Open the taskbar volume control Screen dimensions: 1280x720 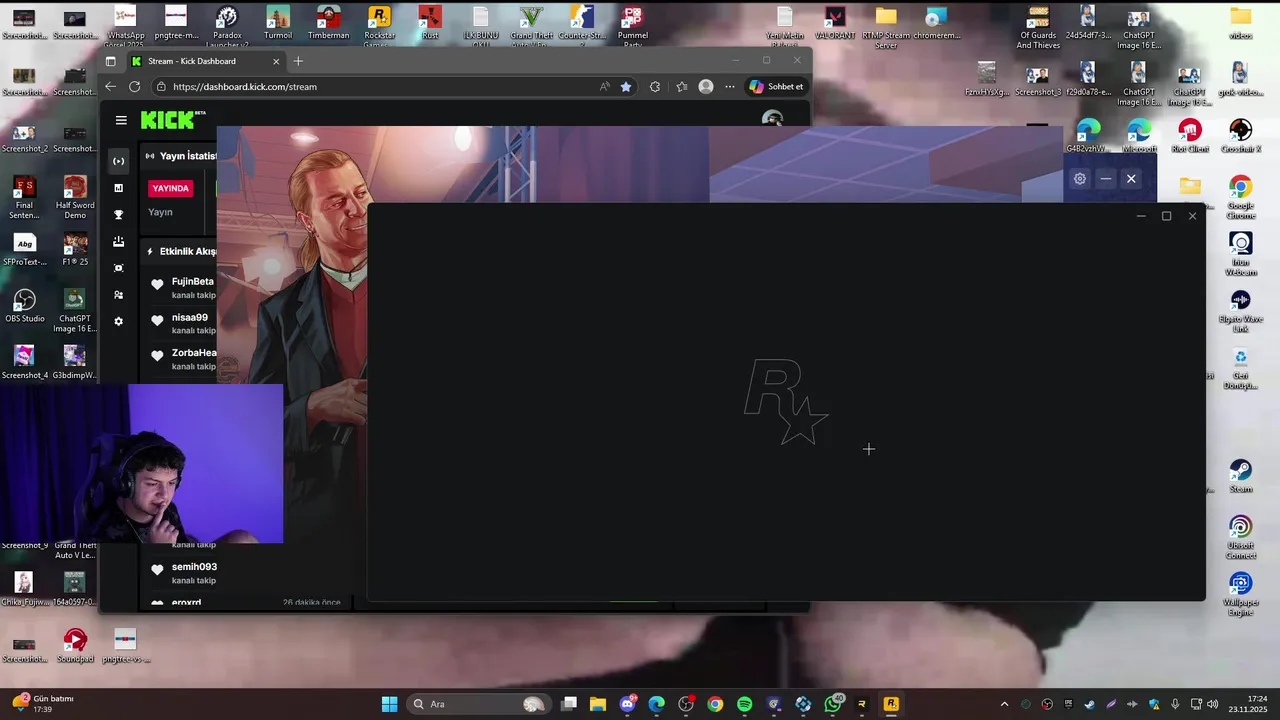pyautogui.click(x=1213, y=704)
